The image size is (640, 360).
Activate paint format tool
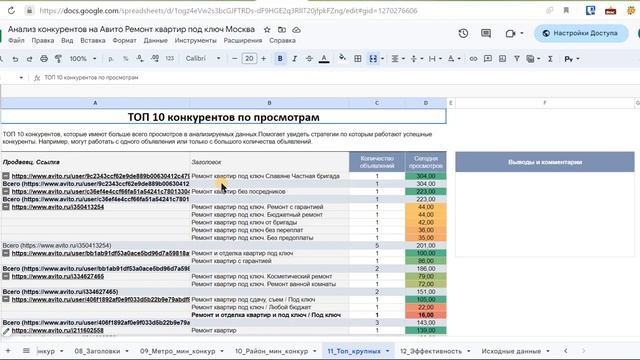click(58, 59)
